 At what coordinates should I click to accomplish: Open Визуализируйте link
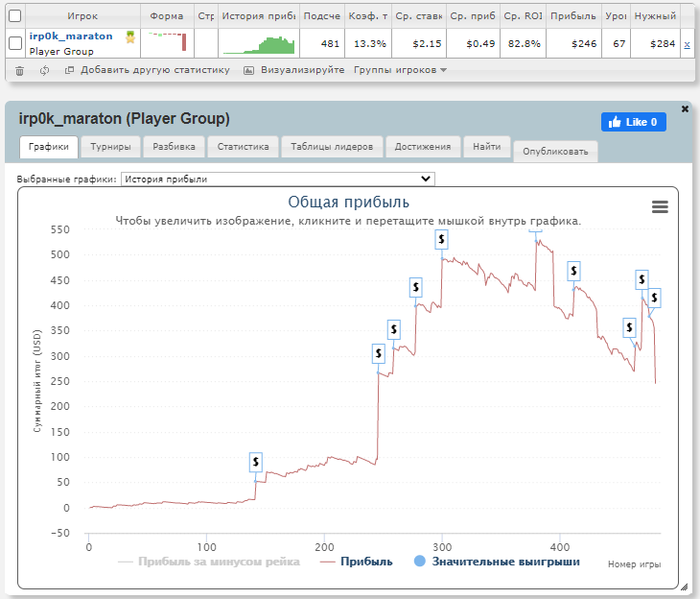point(302,70)
